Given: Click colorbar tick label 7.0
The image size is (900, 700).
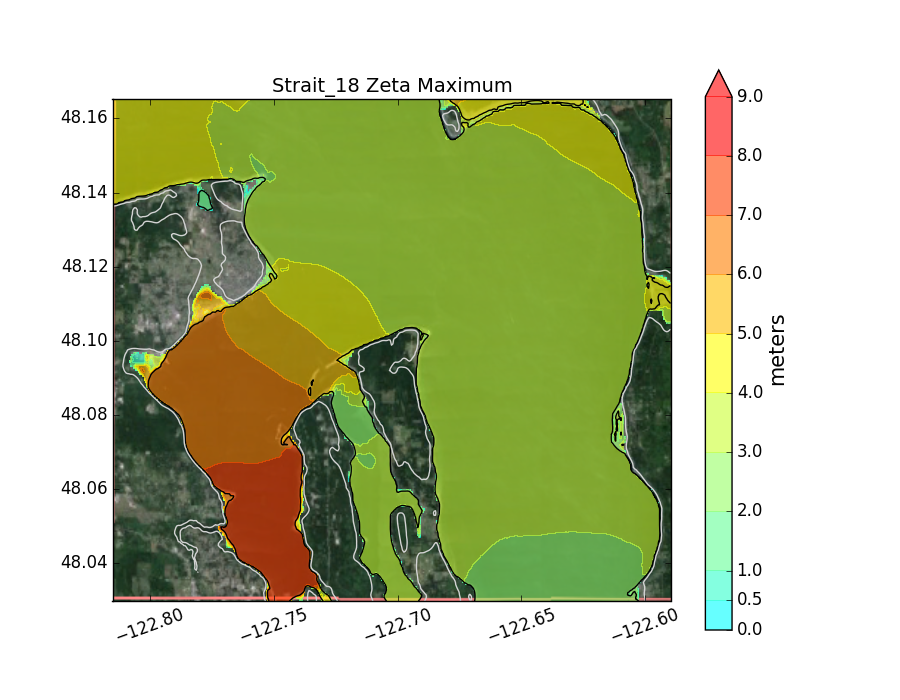Looking at the screenshot, I should (x=750, y=214).
